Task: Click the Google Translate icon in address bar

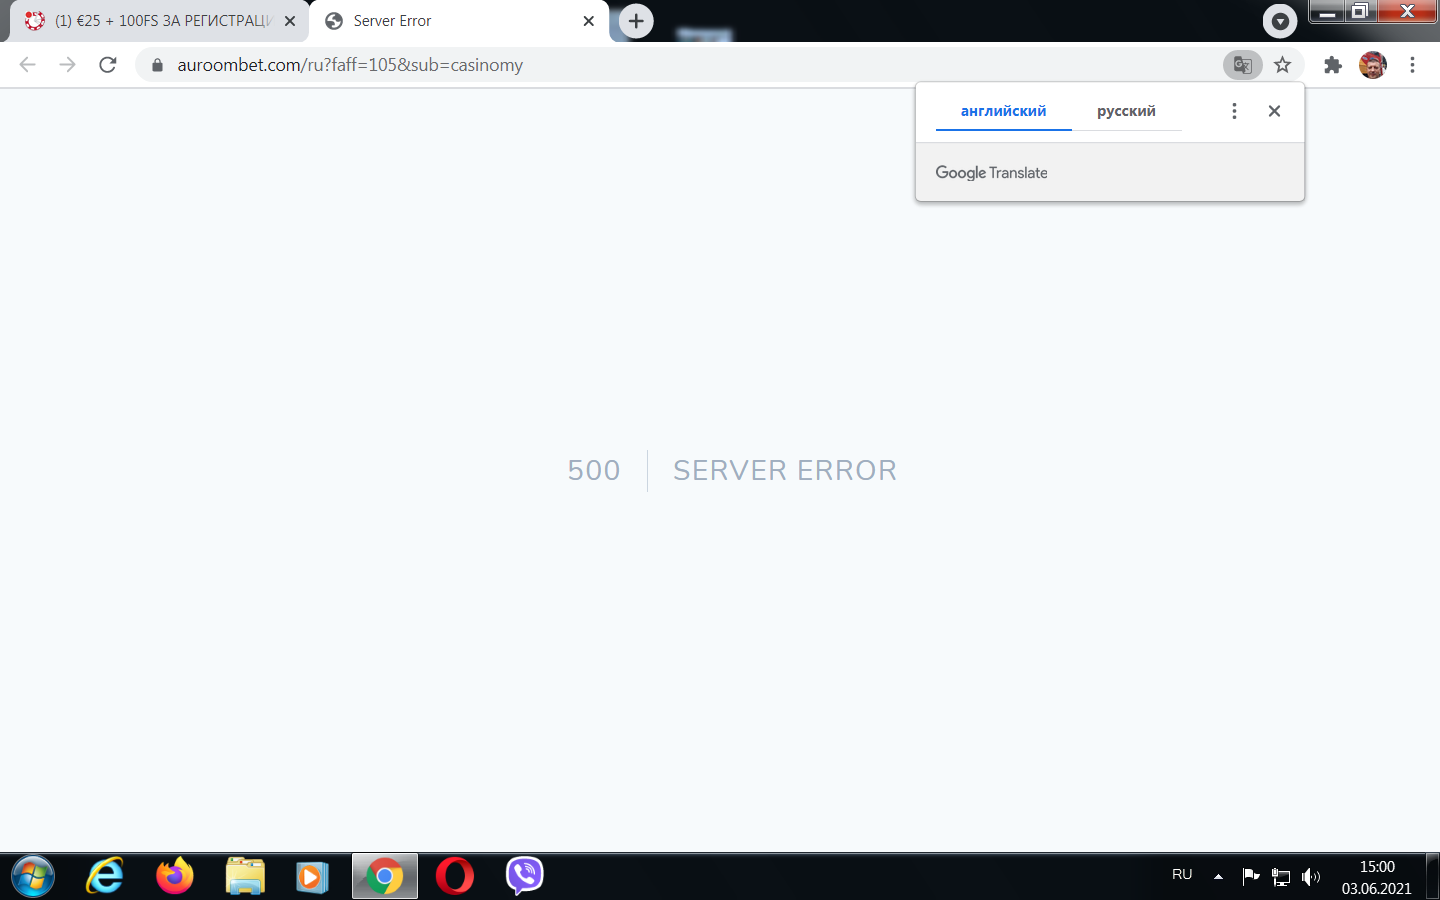Action: [1242, 65]
